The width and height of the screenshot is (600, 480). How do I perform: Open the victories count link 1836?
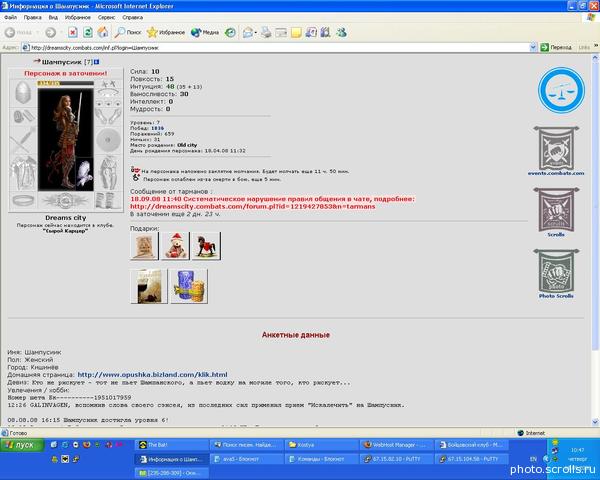[157, 128]
